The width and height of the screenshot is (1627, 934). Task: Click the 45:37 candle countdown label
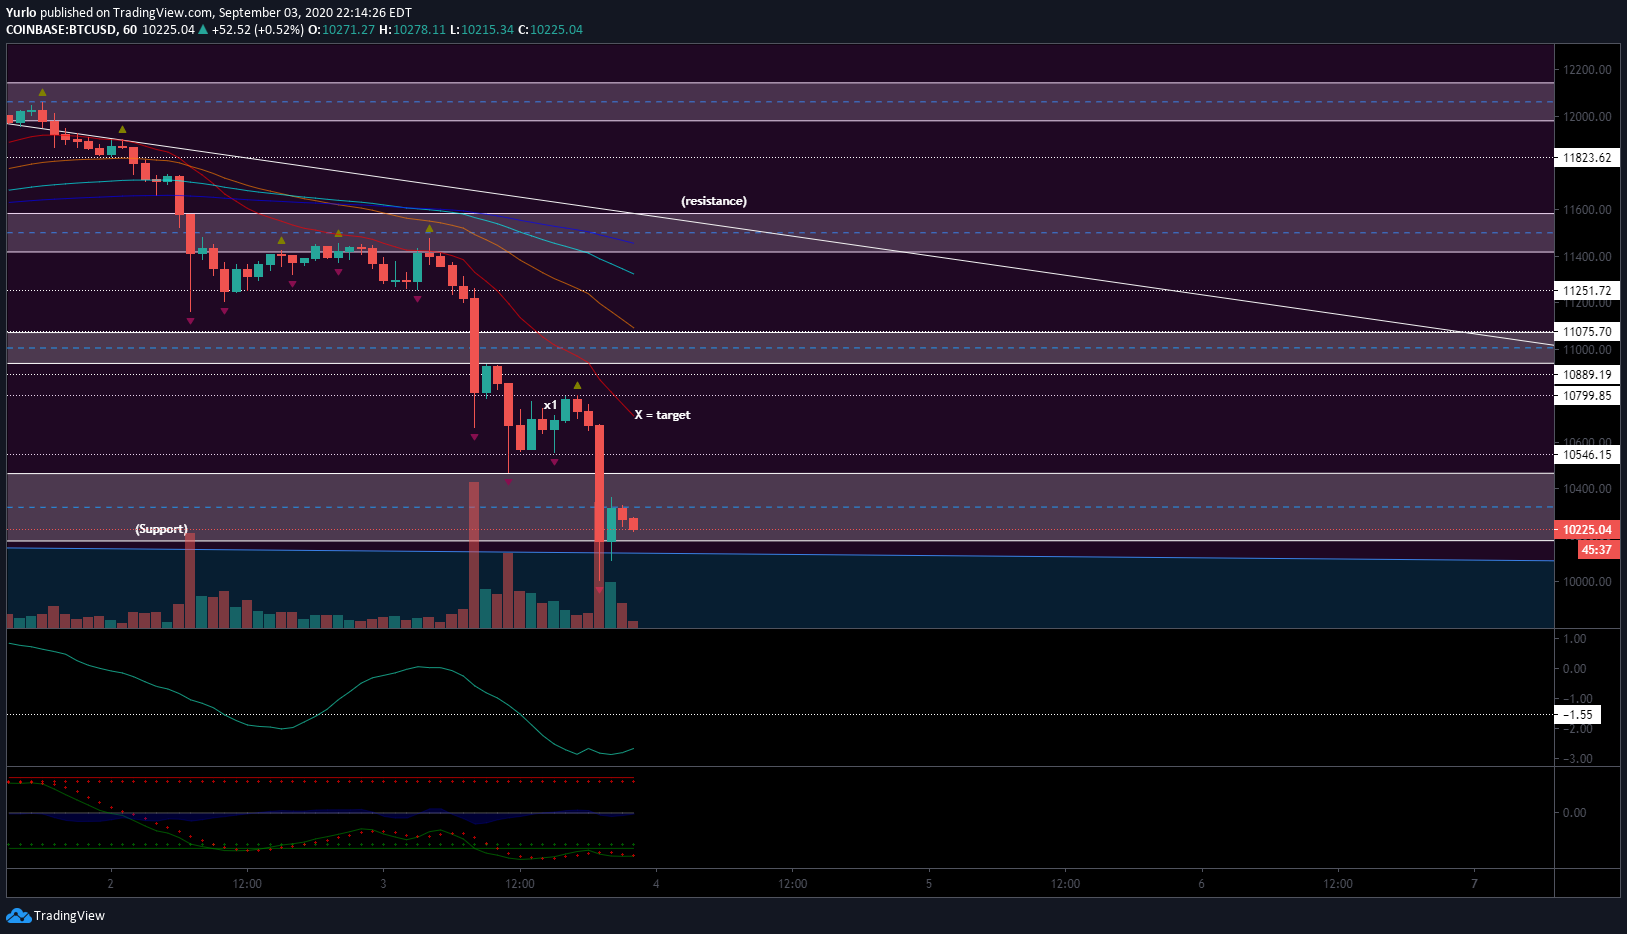(x=1597, y=550)
